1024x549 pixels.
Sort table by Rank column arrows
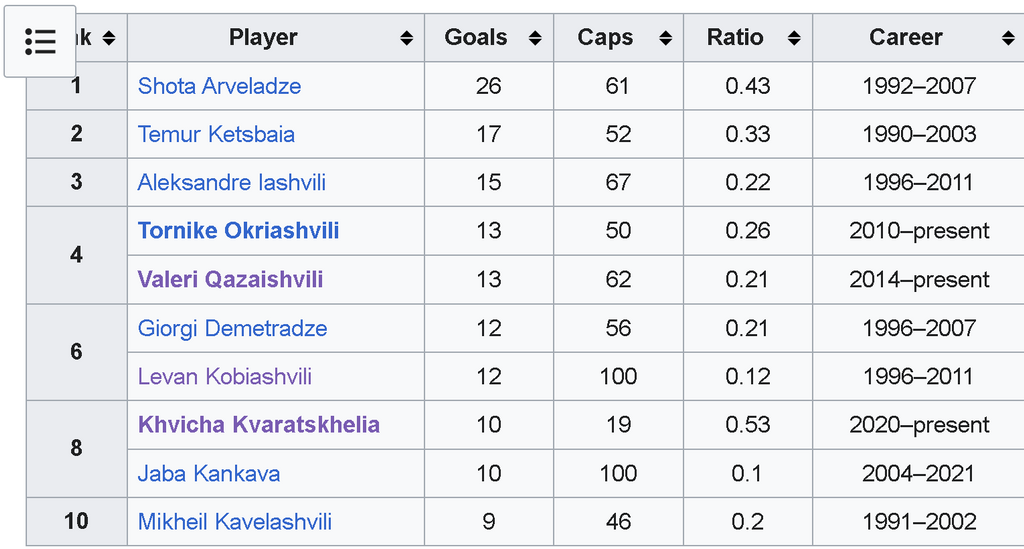pos(108,38)
